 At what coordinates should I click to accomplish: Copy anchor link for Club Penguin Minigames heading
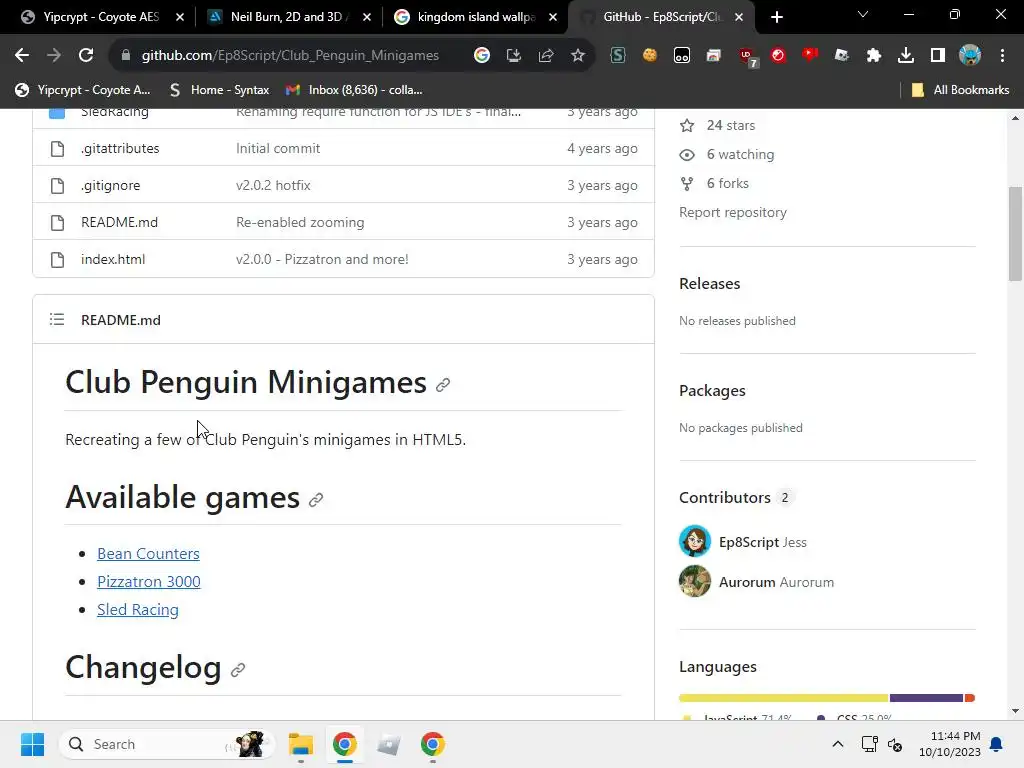(x=443, y=385)
